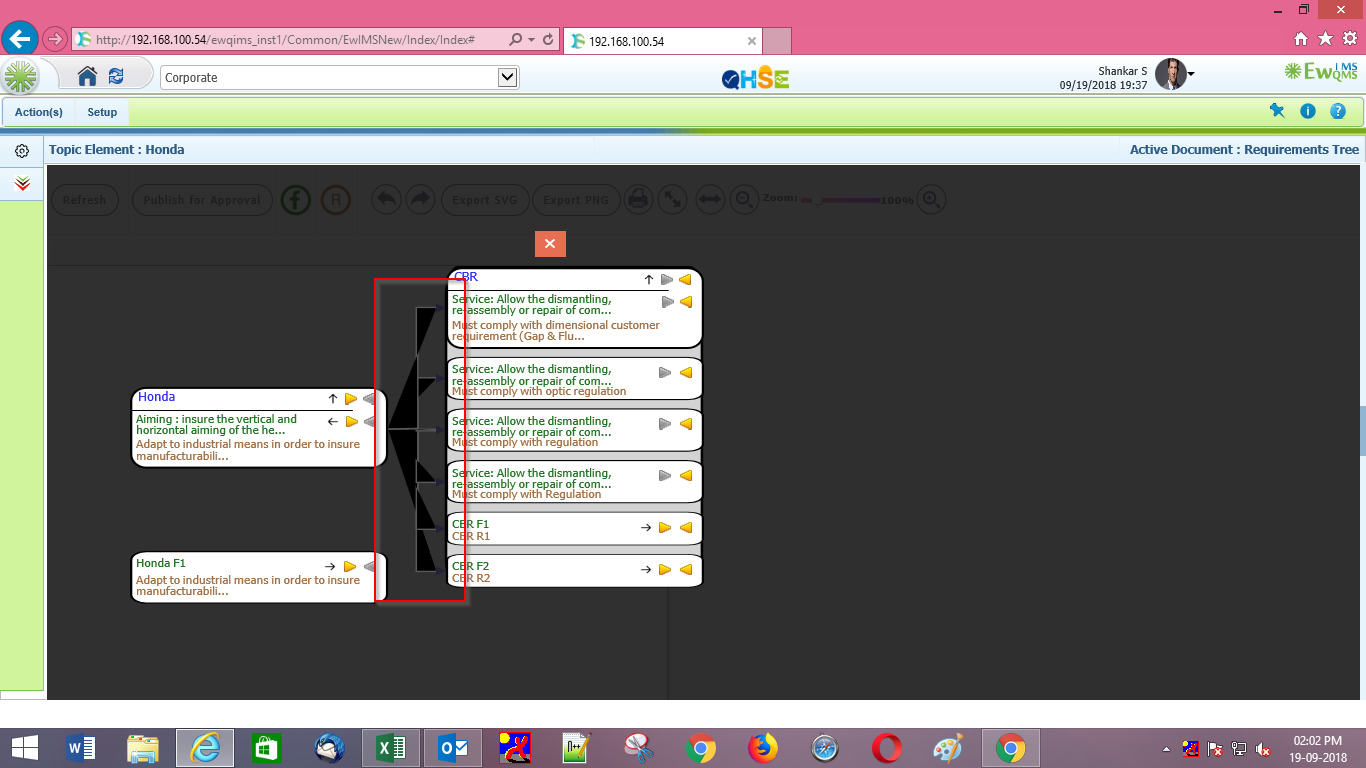Image resolution: width=1366 pixels, height=768 pixels.
Task: Click the up arrow in the CBR header
Action: pos(648,279)
